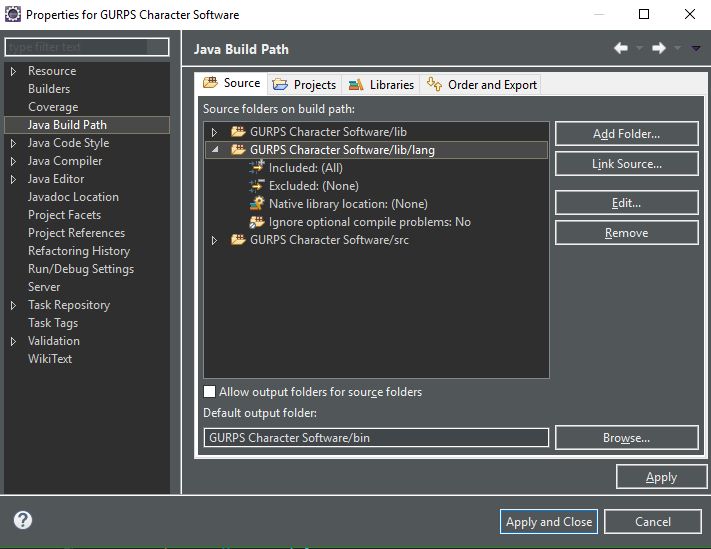Click the forward navigation arrow icon
Screen dimensions: 711x549
pos(659,48)
